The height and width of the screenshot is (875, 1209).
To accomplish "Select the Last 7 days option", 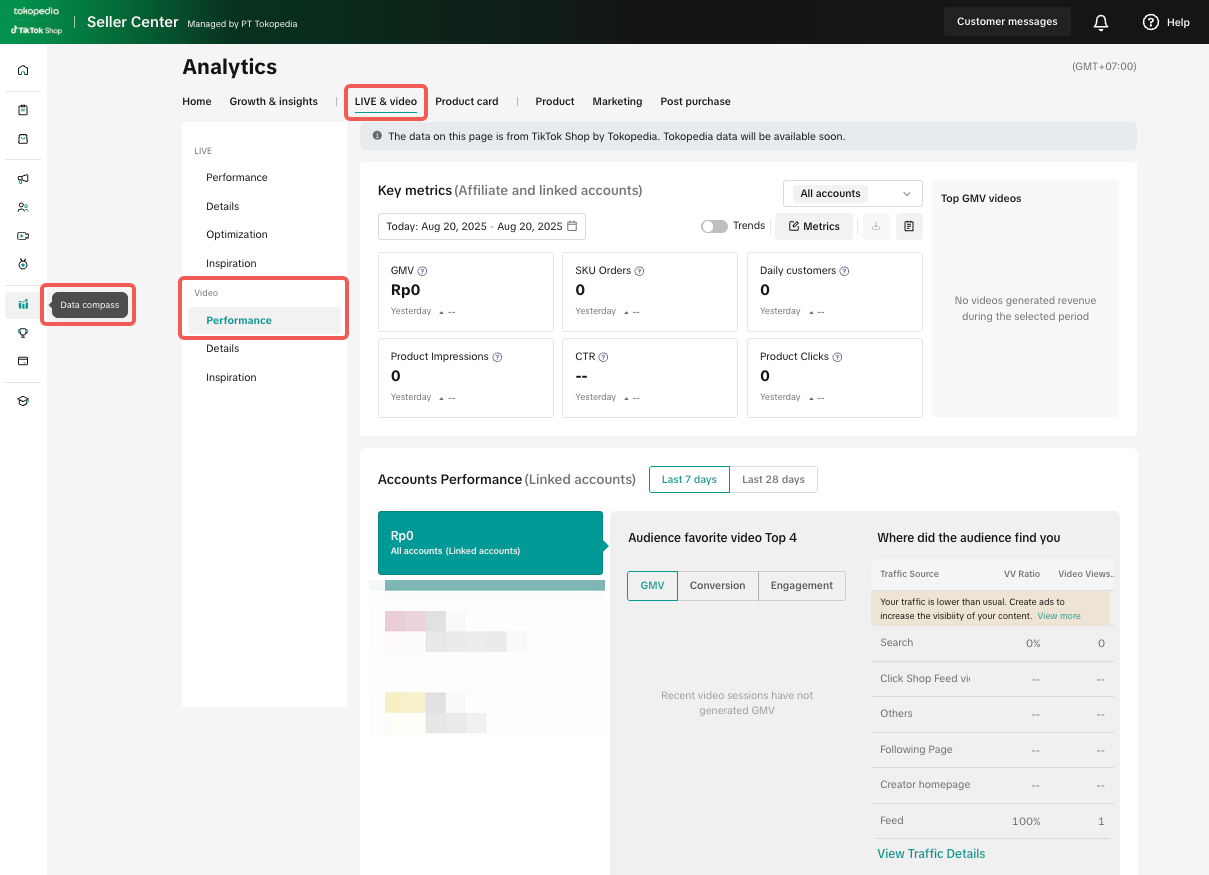I will coord(689,480).
